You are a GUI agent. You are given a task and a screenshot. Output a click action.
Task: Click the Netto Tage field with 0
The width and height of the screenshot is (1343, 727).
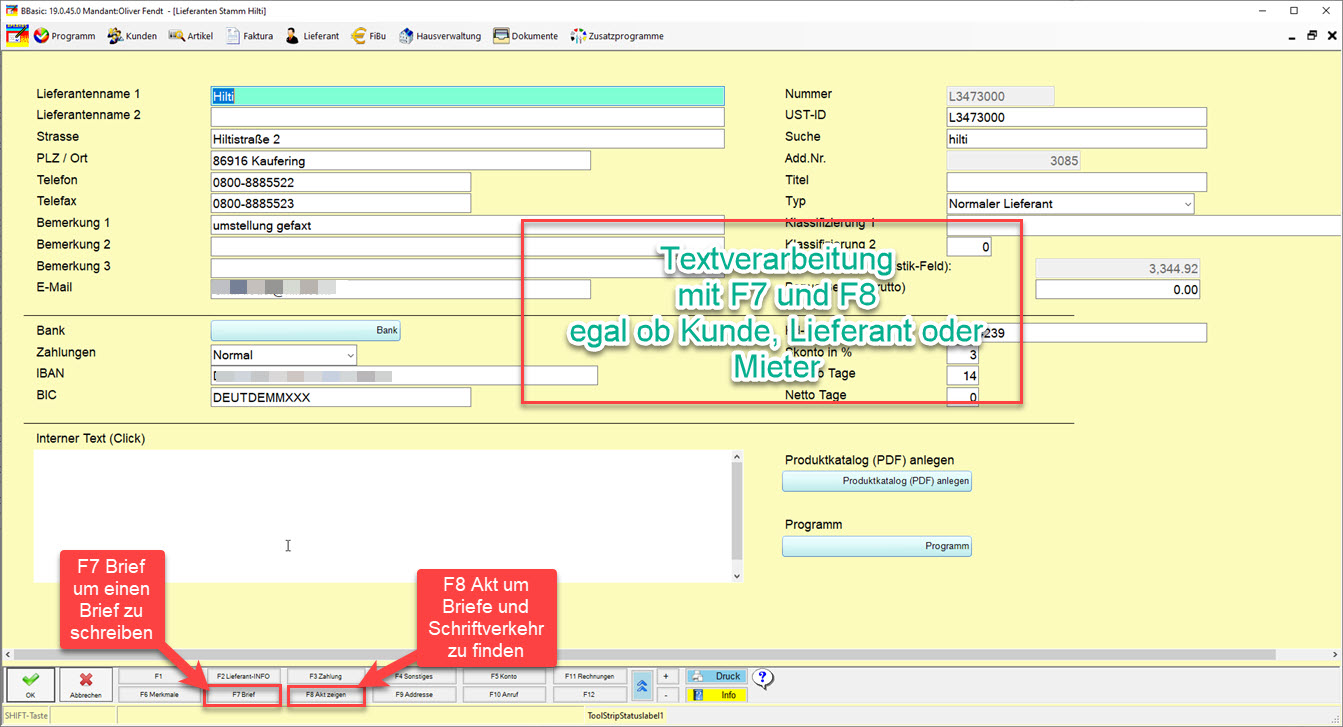pyautogui.click(x=962, y=397)
